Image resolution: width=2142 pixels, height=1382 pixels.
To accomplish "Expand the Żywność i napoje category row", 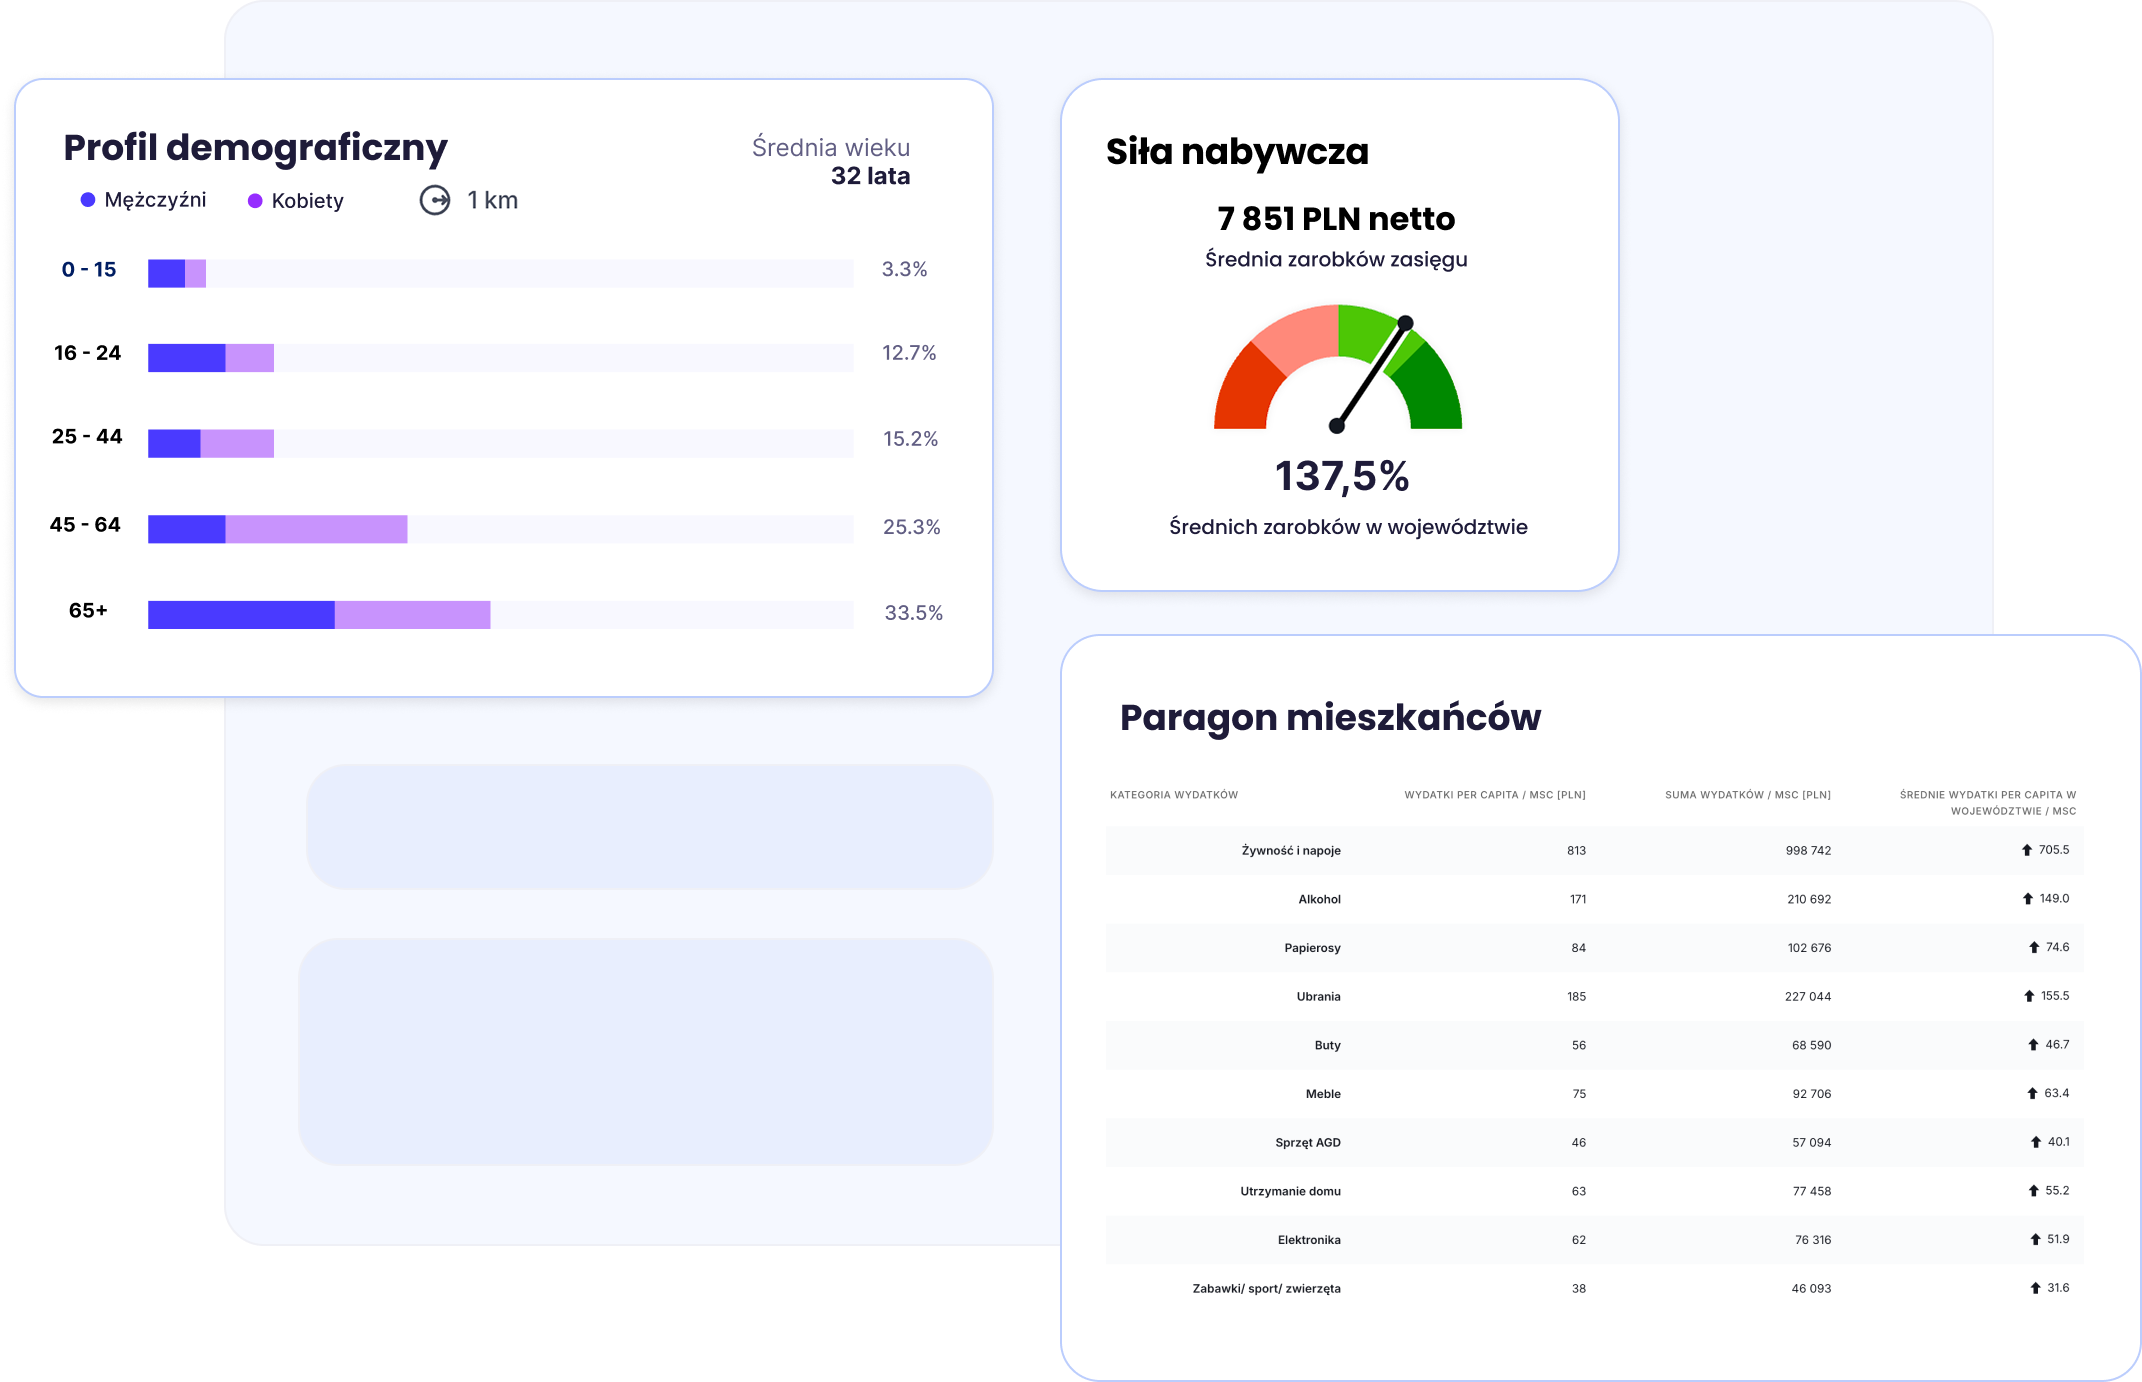I will (x=1290, y=849).
